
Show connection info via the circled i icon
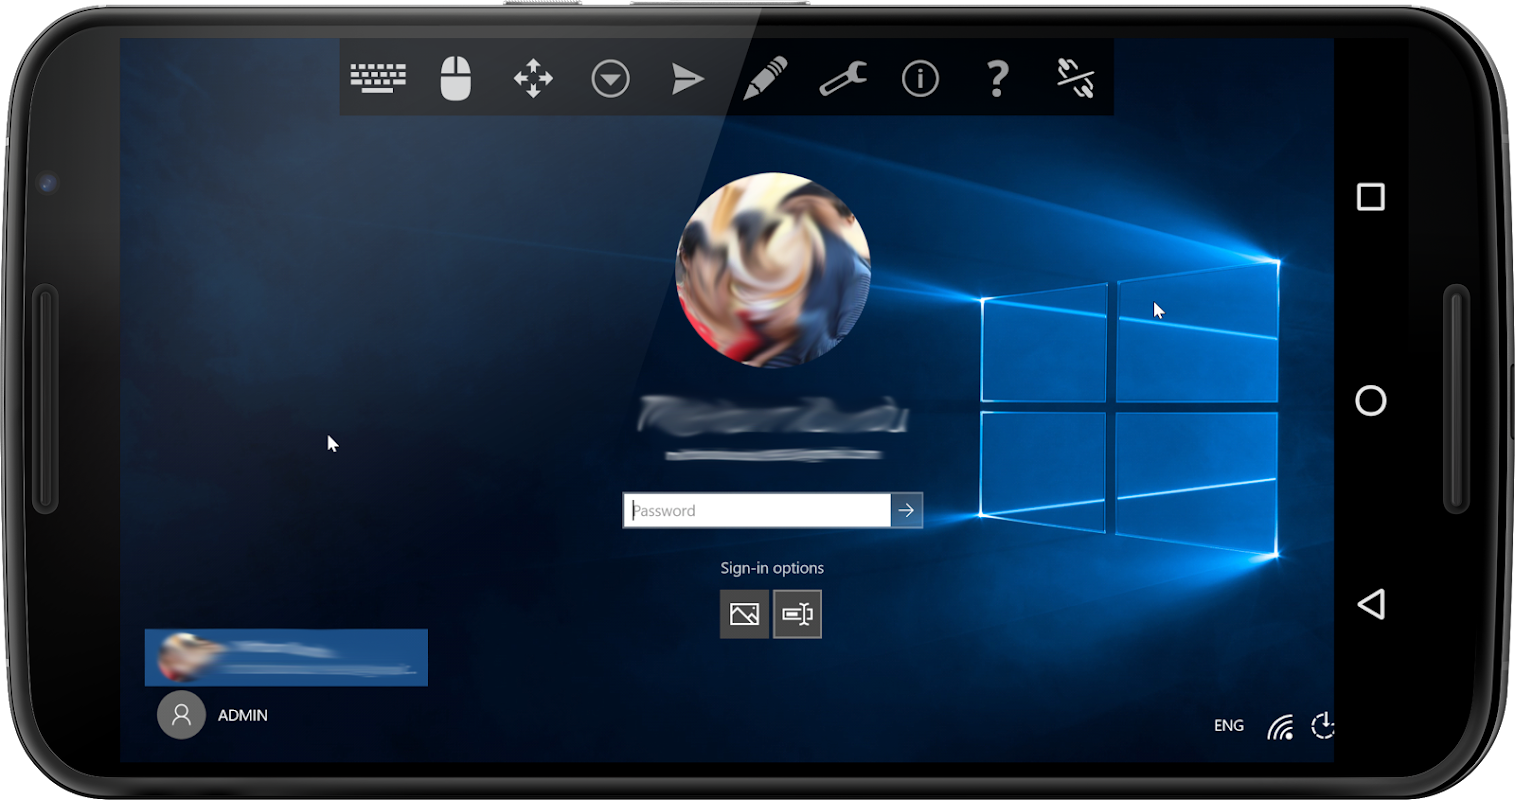(x=920, y=78)
